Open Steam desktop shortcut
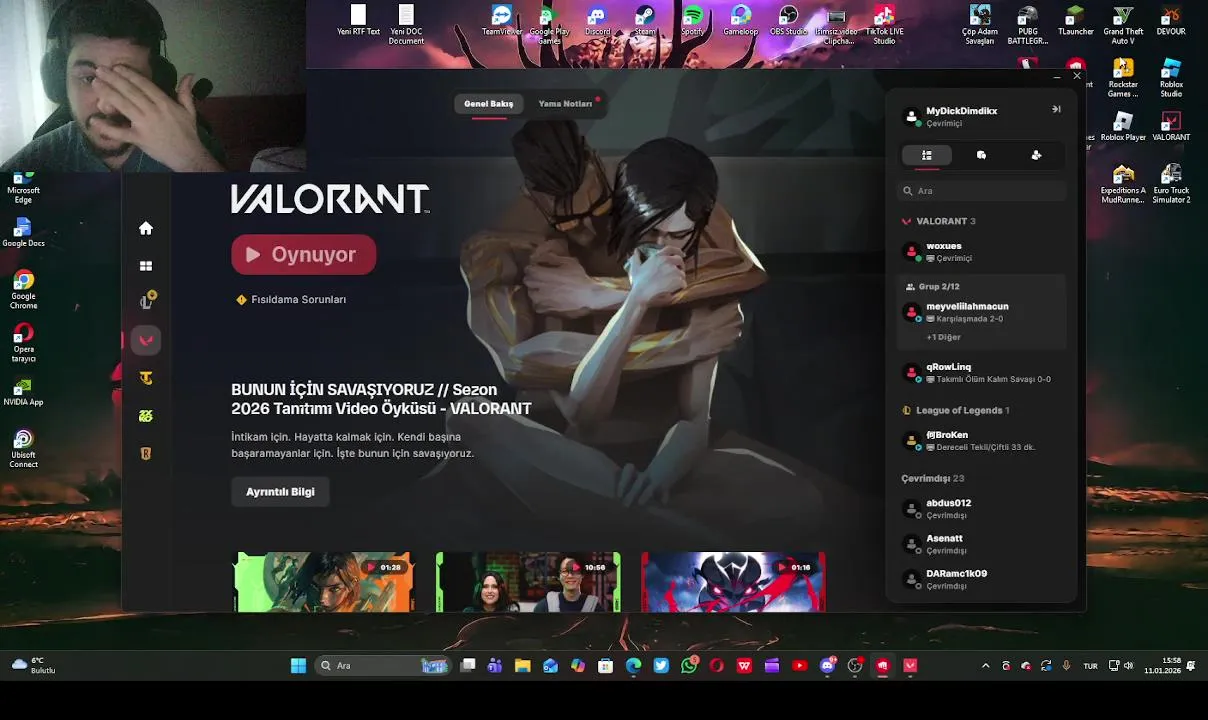1208x720 pixels. 645,20
